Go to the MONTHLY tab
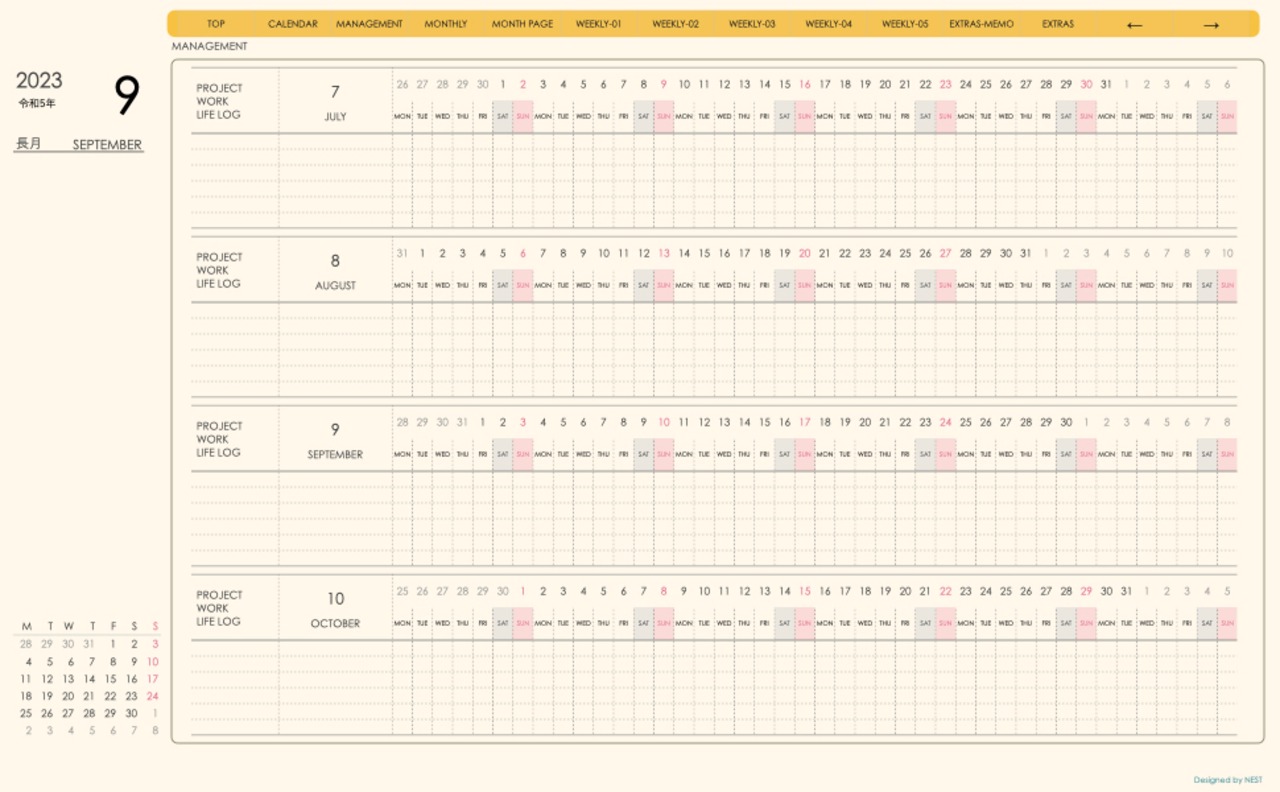Image resolution: width=1280 pixels, height=792 pixels. 445,24
